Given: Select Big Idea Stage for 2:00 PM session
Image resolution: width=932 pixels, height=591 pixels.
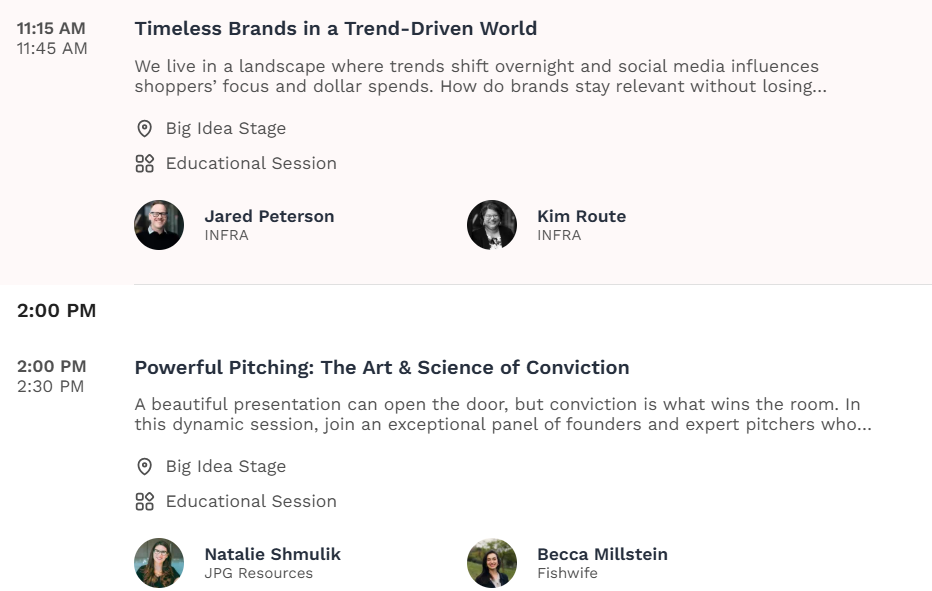Looking at the screenshot, I should tap(226, 467).
